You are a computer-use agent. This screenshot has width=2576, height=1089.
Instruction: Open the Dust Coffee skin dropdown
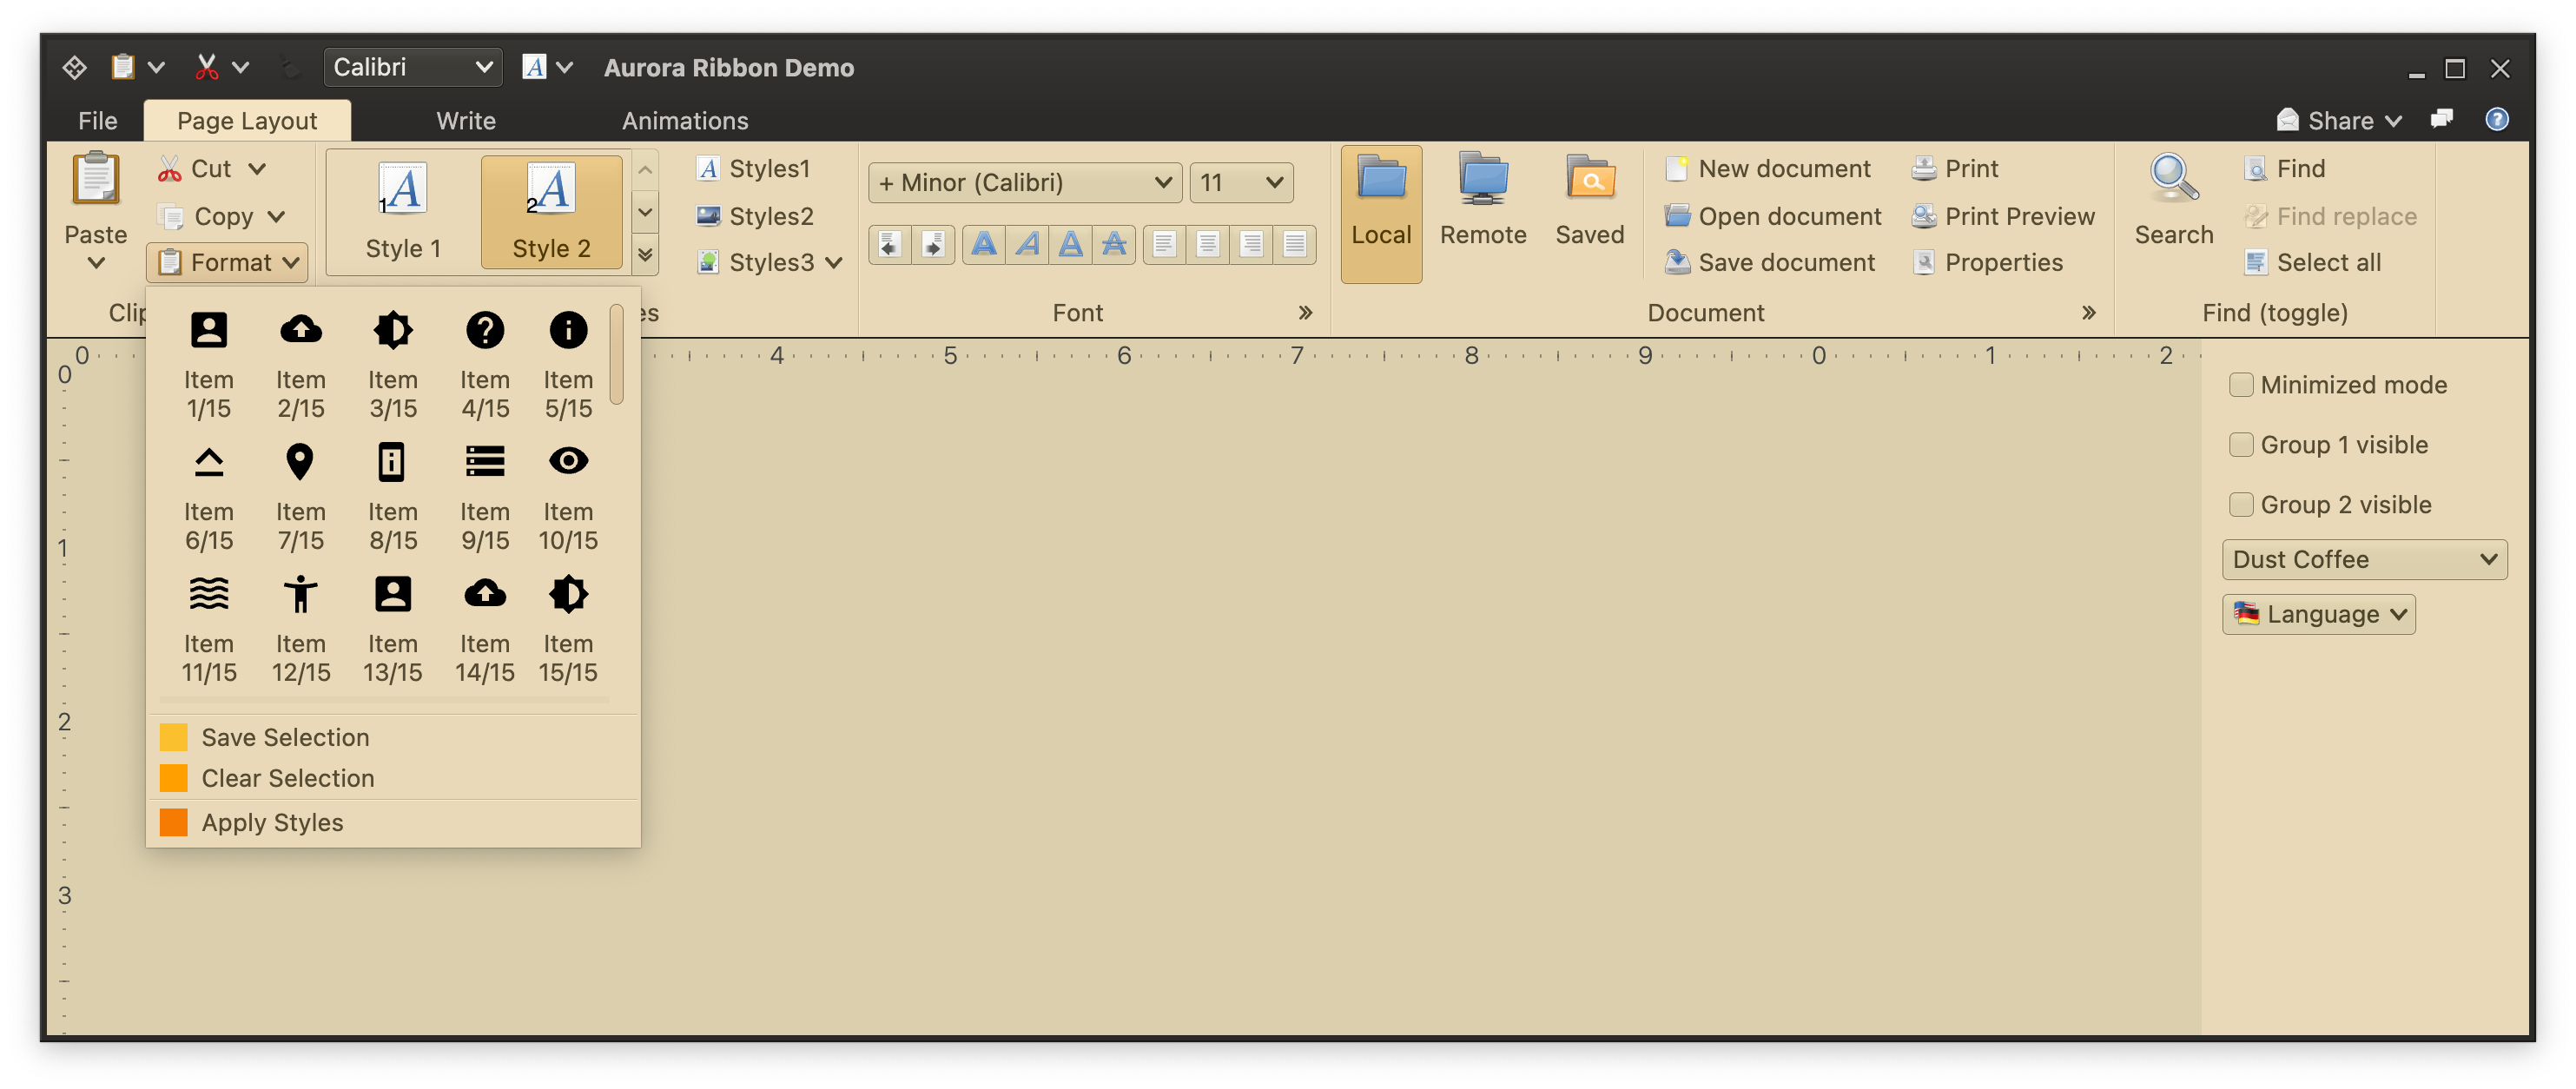pos(2364,560)
